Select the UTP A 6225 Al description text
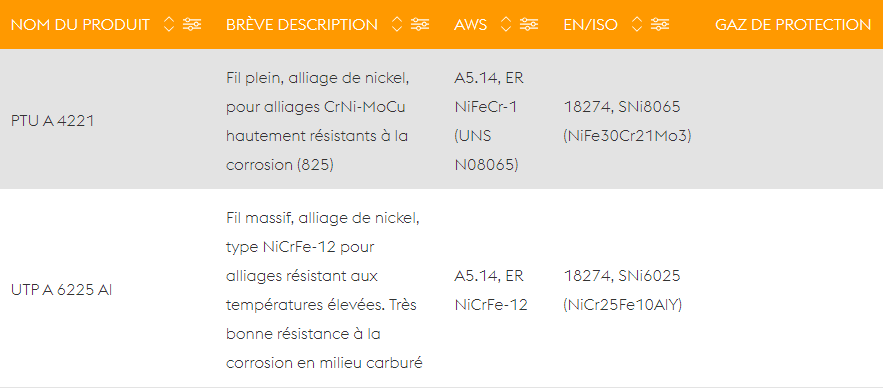The height and width of the screenshot is (388, 883). pos(324,291)
